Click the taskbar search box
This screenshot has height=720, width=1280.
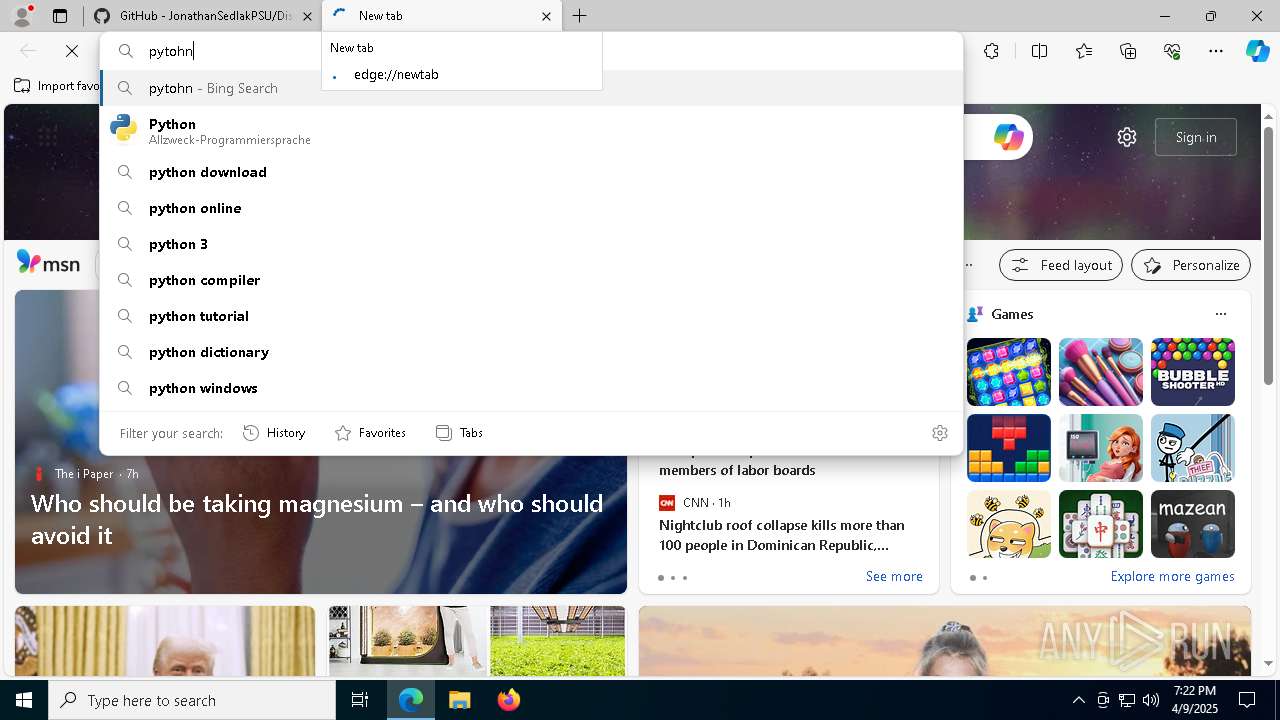(x=192, y=700)
